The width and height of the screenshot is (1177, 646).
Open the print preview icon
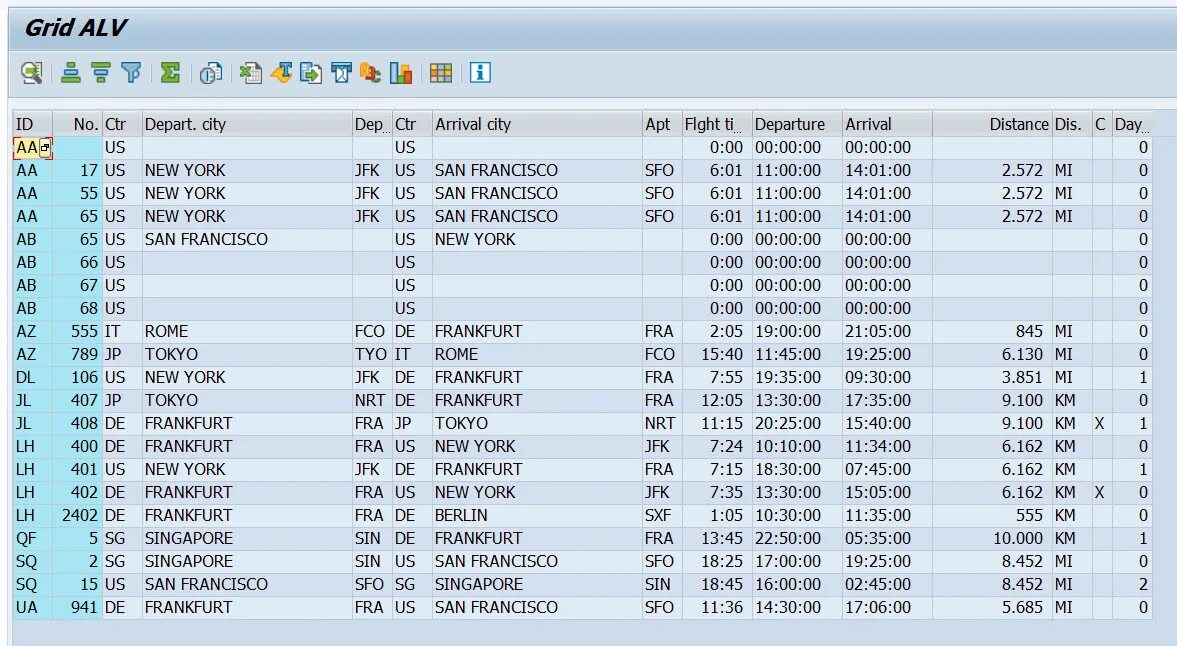coord(211,73)
